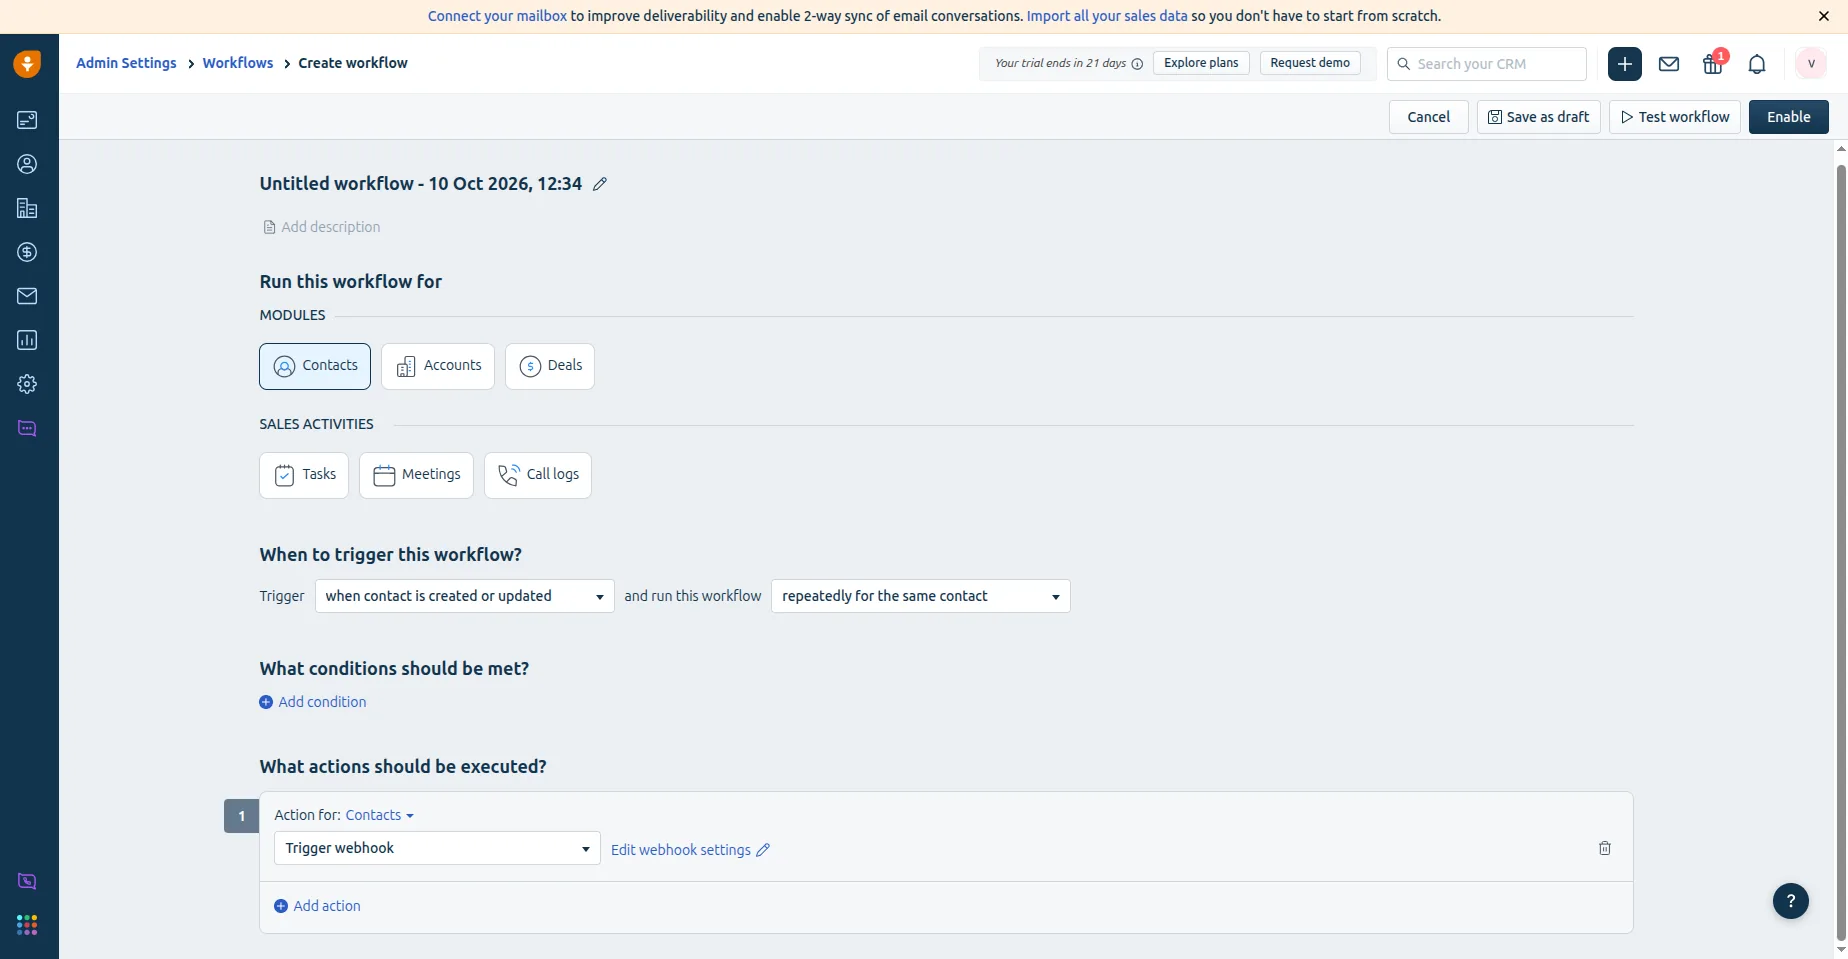
Task: Open the colorful app switcher grid
Action: 27,925
